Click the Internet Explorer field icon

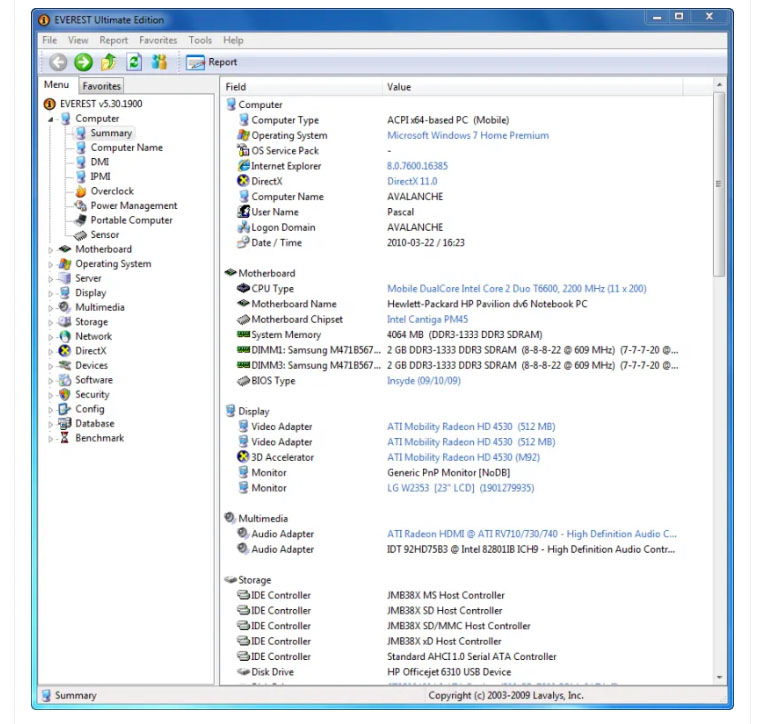point(244,166)
